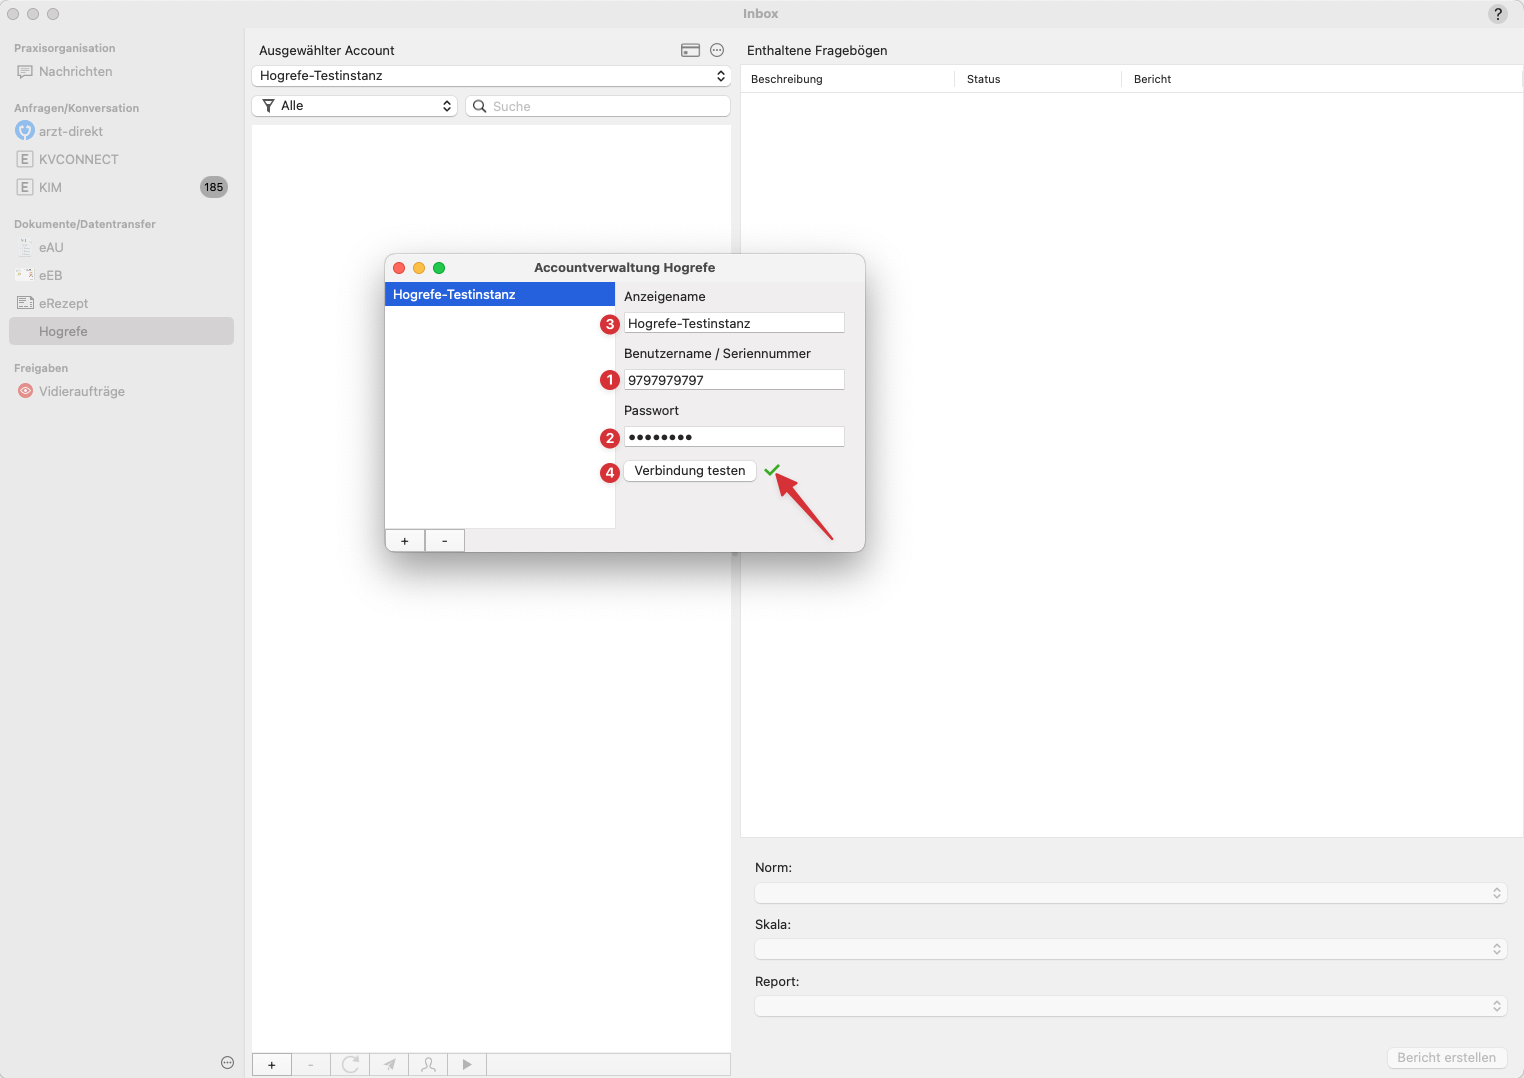The width and height of the screenshot is (1524, 1078).
Task: Click the Passwort field
Action: click(734, 437)
